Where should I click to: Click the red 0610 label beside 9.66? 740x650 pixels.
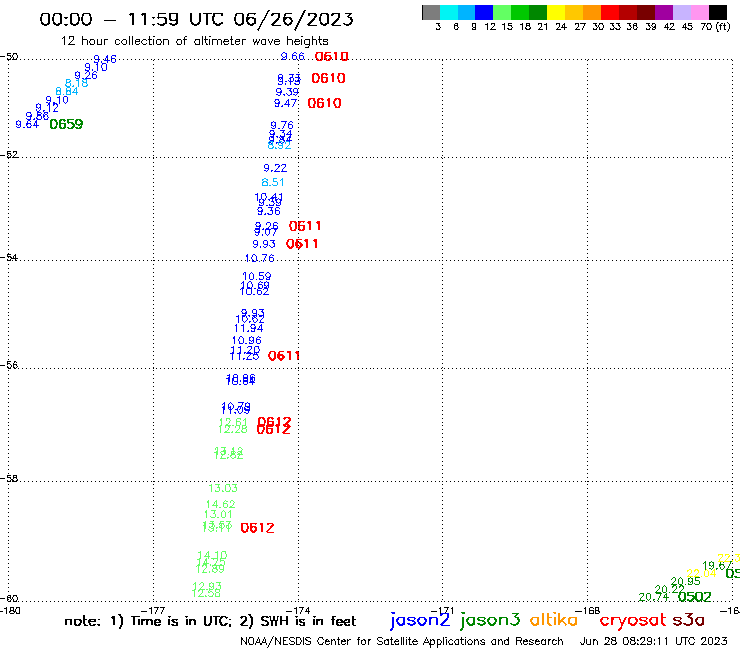click(x=331, y=57)
